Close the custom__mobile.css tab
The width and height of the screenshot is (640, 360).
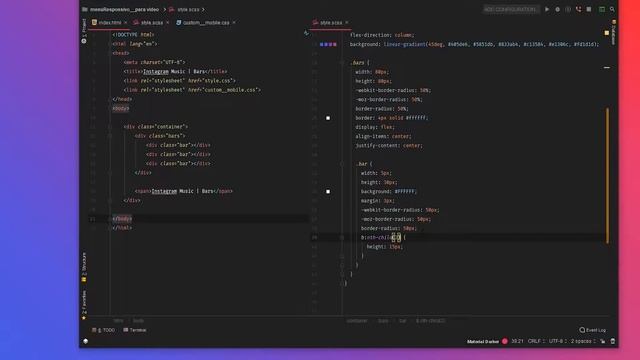pos(234,23)
